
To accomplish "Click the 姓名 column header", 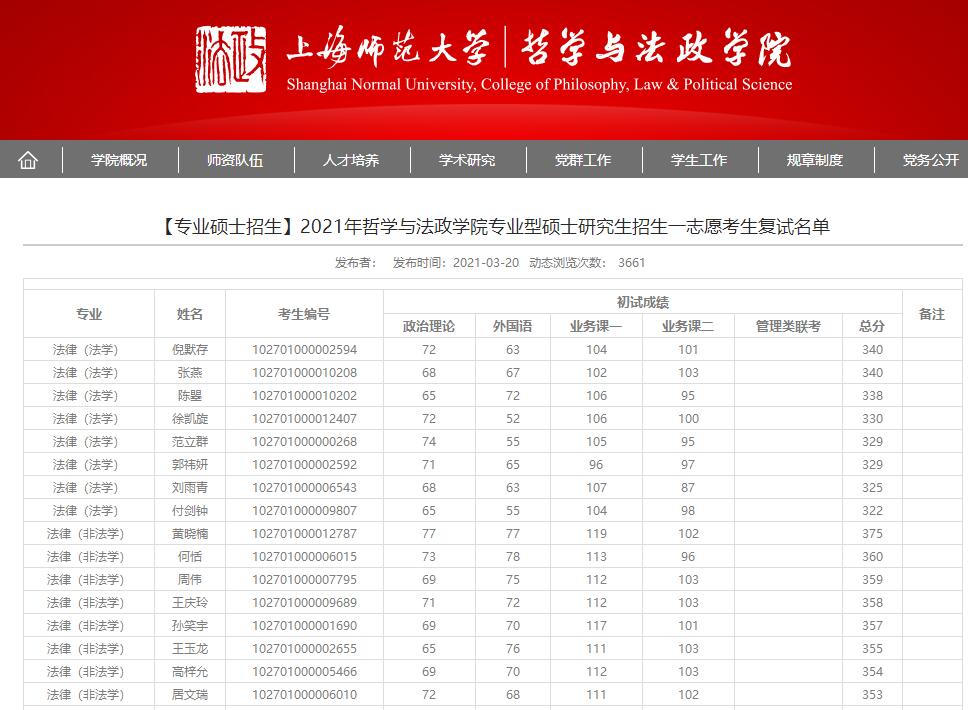I will [189, 313].
